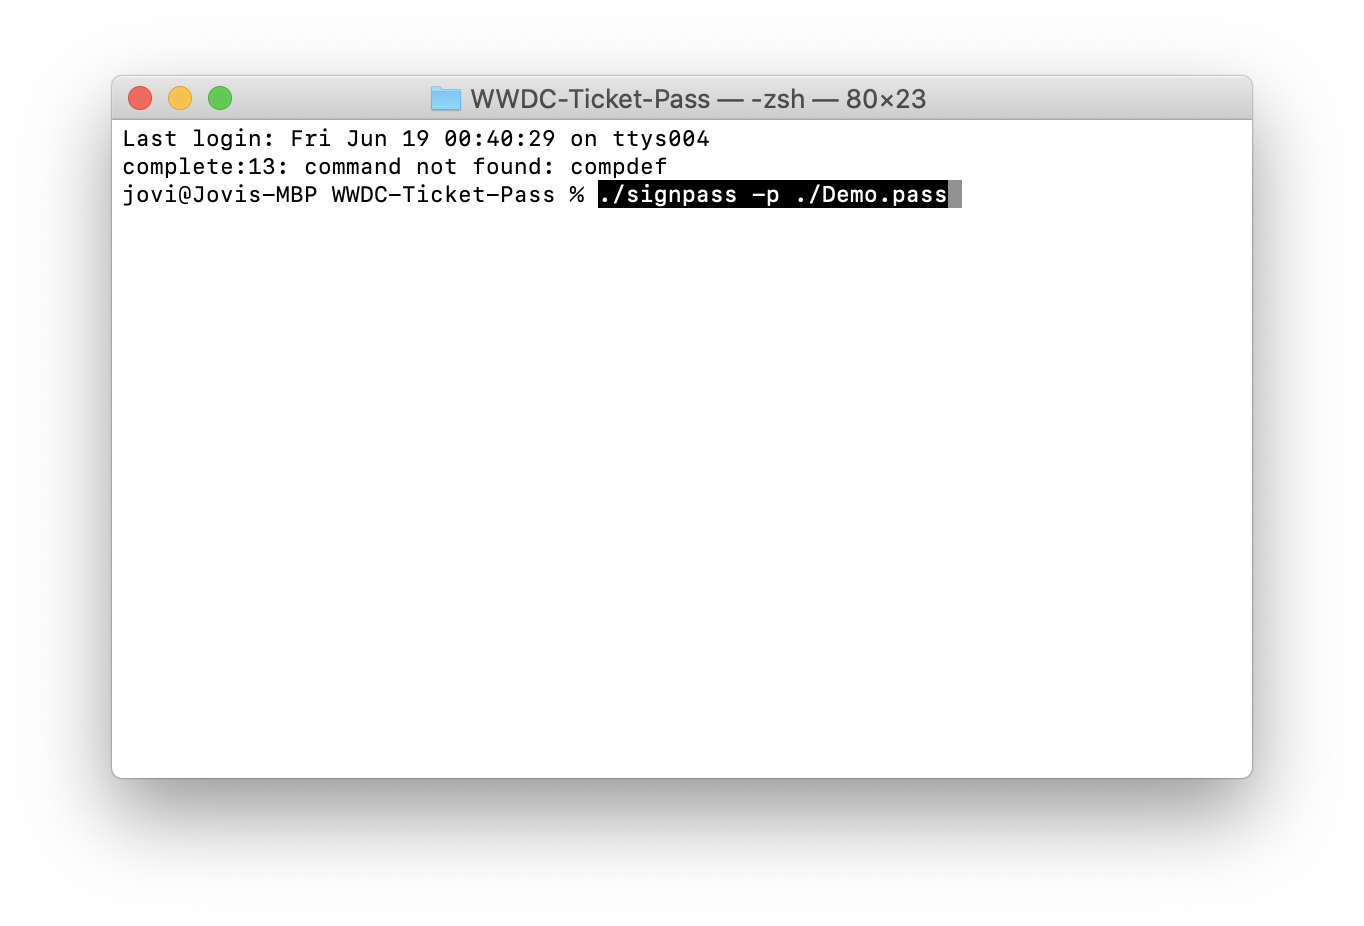Screen dimensions: 1364x926
Task: Click the gray cursor block after Demo.pass
Action: 955,194
